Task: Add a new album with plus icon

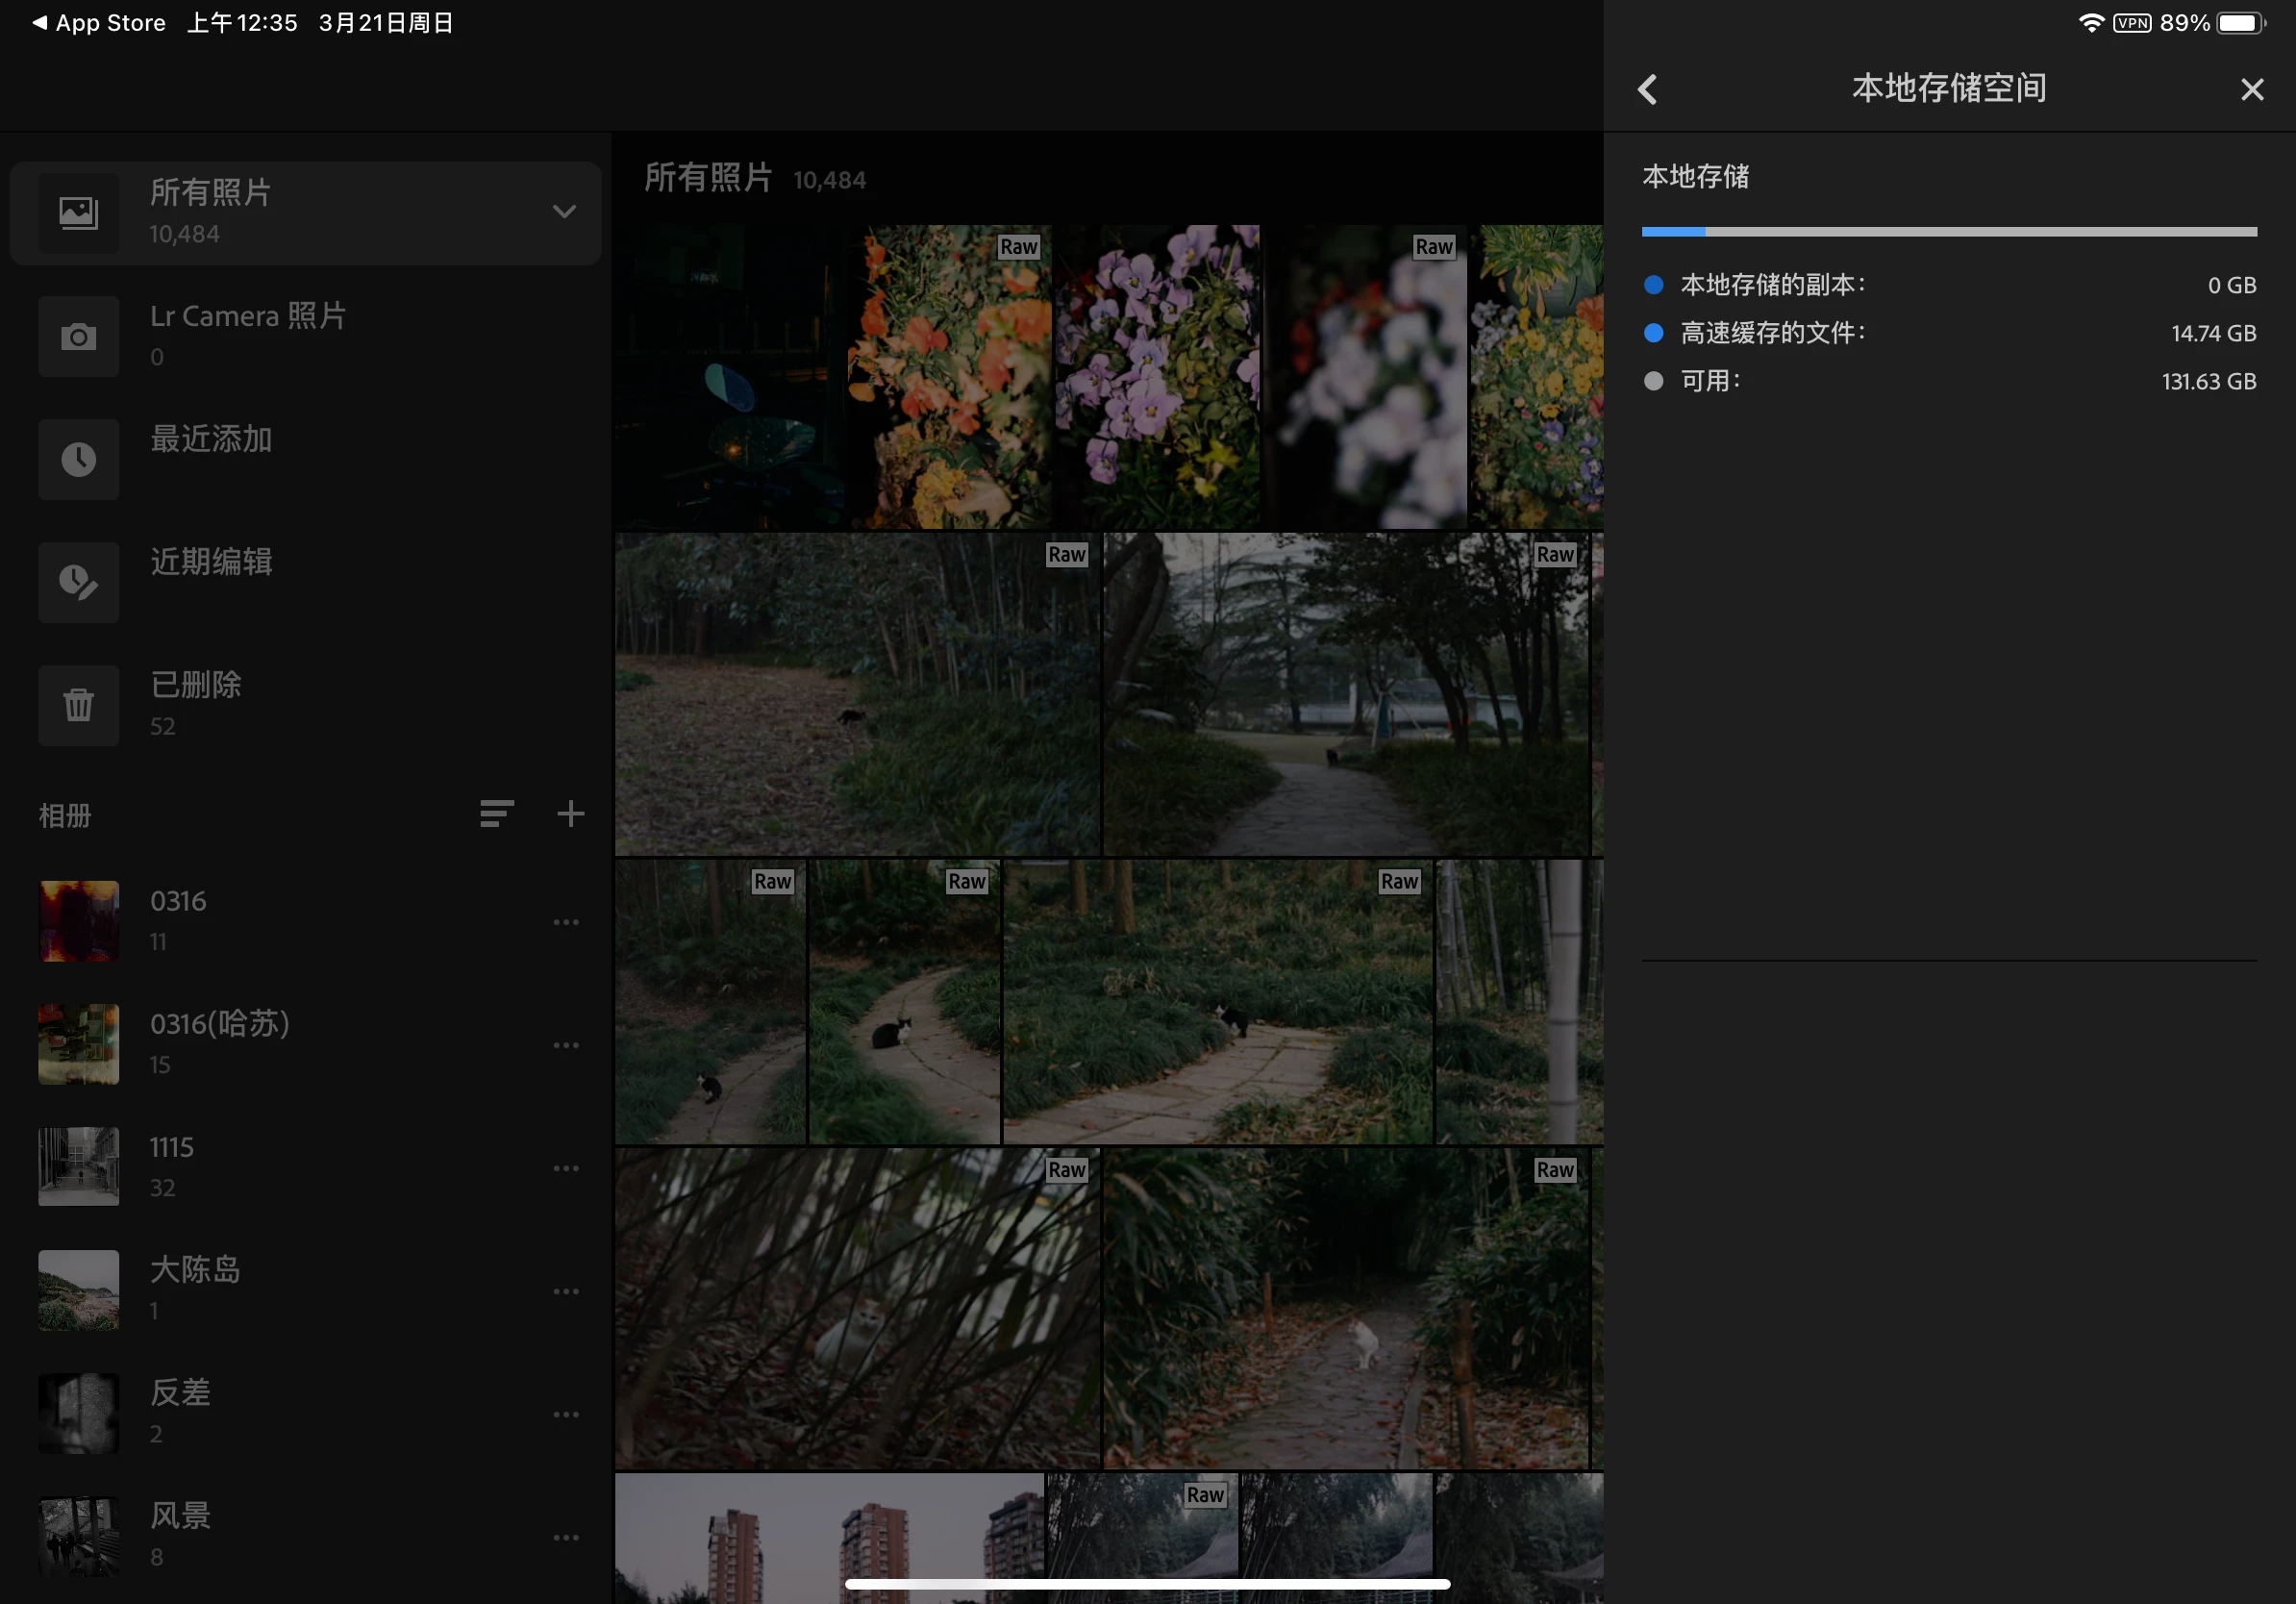Action: coord(570,814)
